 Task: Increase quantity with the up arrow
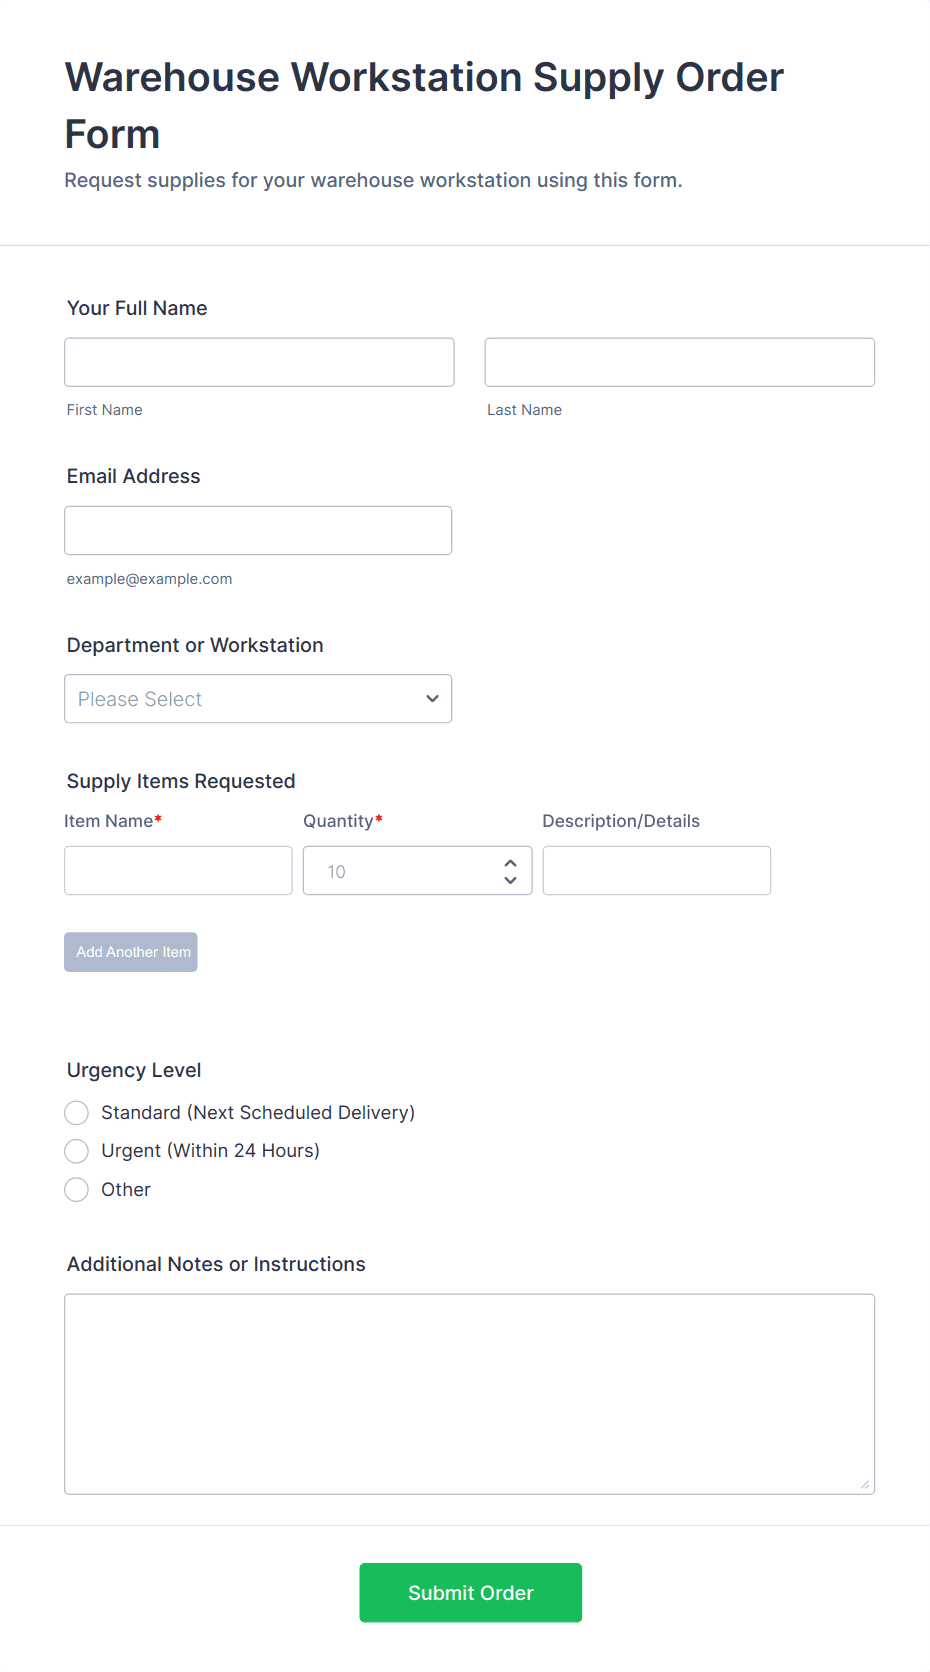pos(511,863)
